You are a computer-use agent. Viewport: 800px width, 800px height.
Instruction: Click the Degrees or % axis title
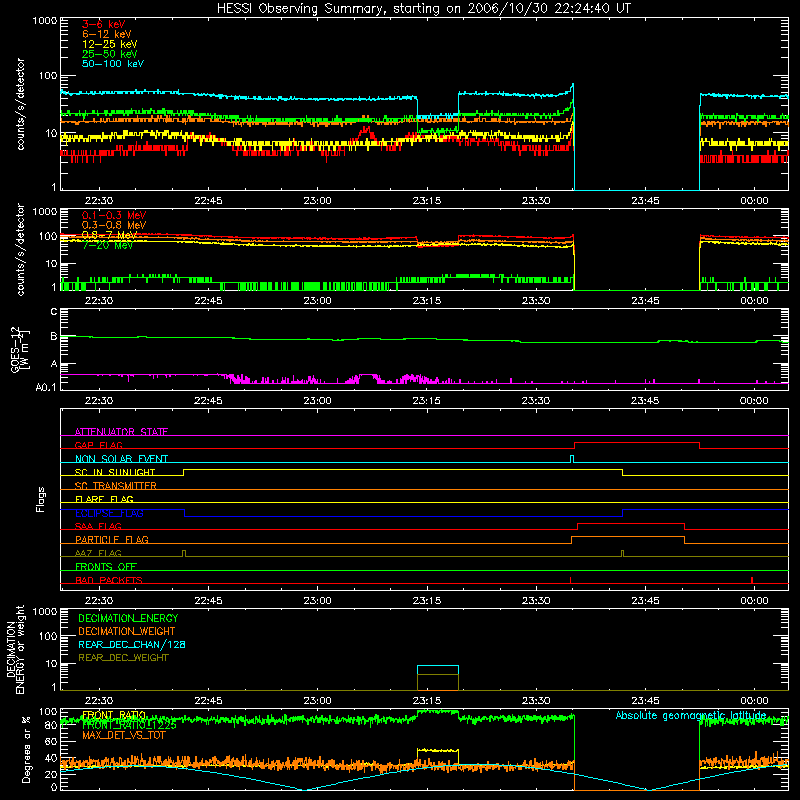(27, 750)
